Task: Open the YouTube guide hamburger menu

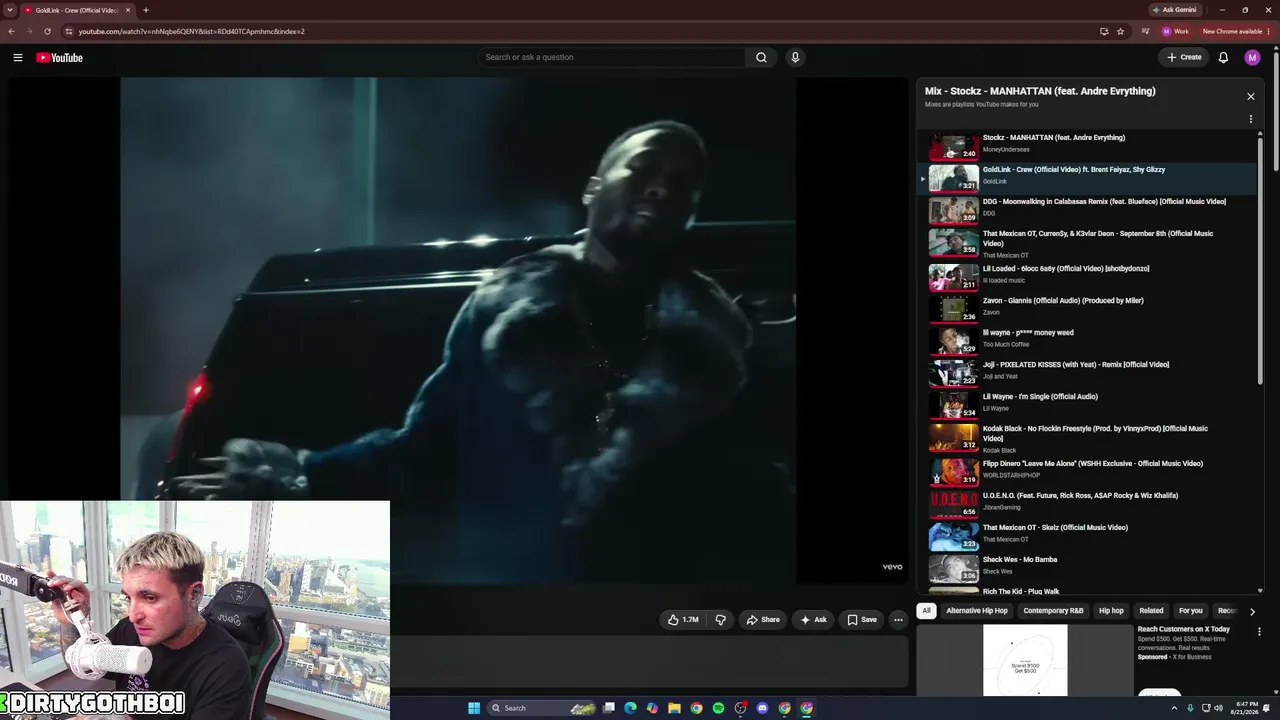Action: click(x=17, y=57)
